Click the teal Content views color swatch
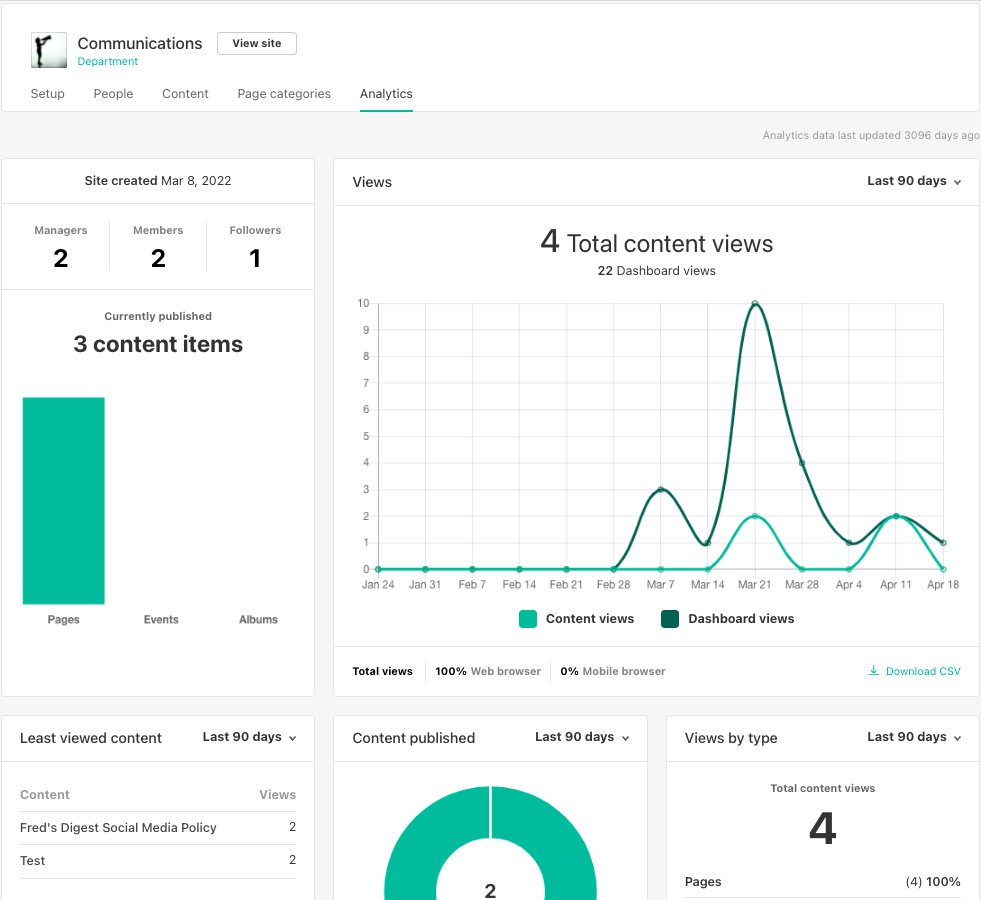Viewport: 981px width, 900px height. 527,619
